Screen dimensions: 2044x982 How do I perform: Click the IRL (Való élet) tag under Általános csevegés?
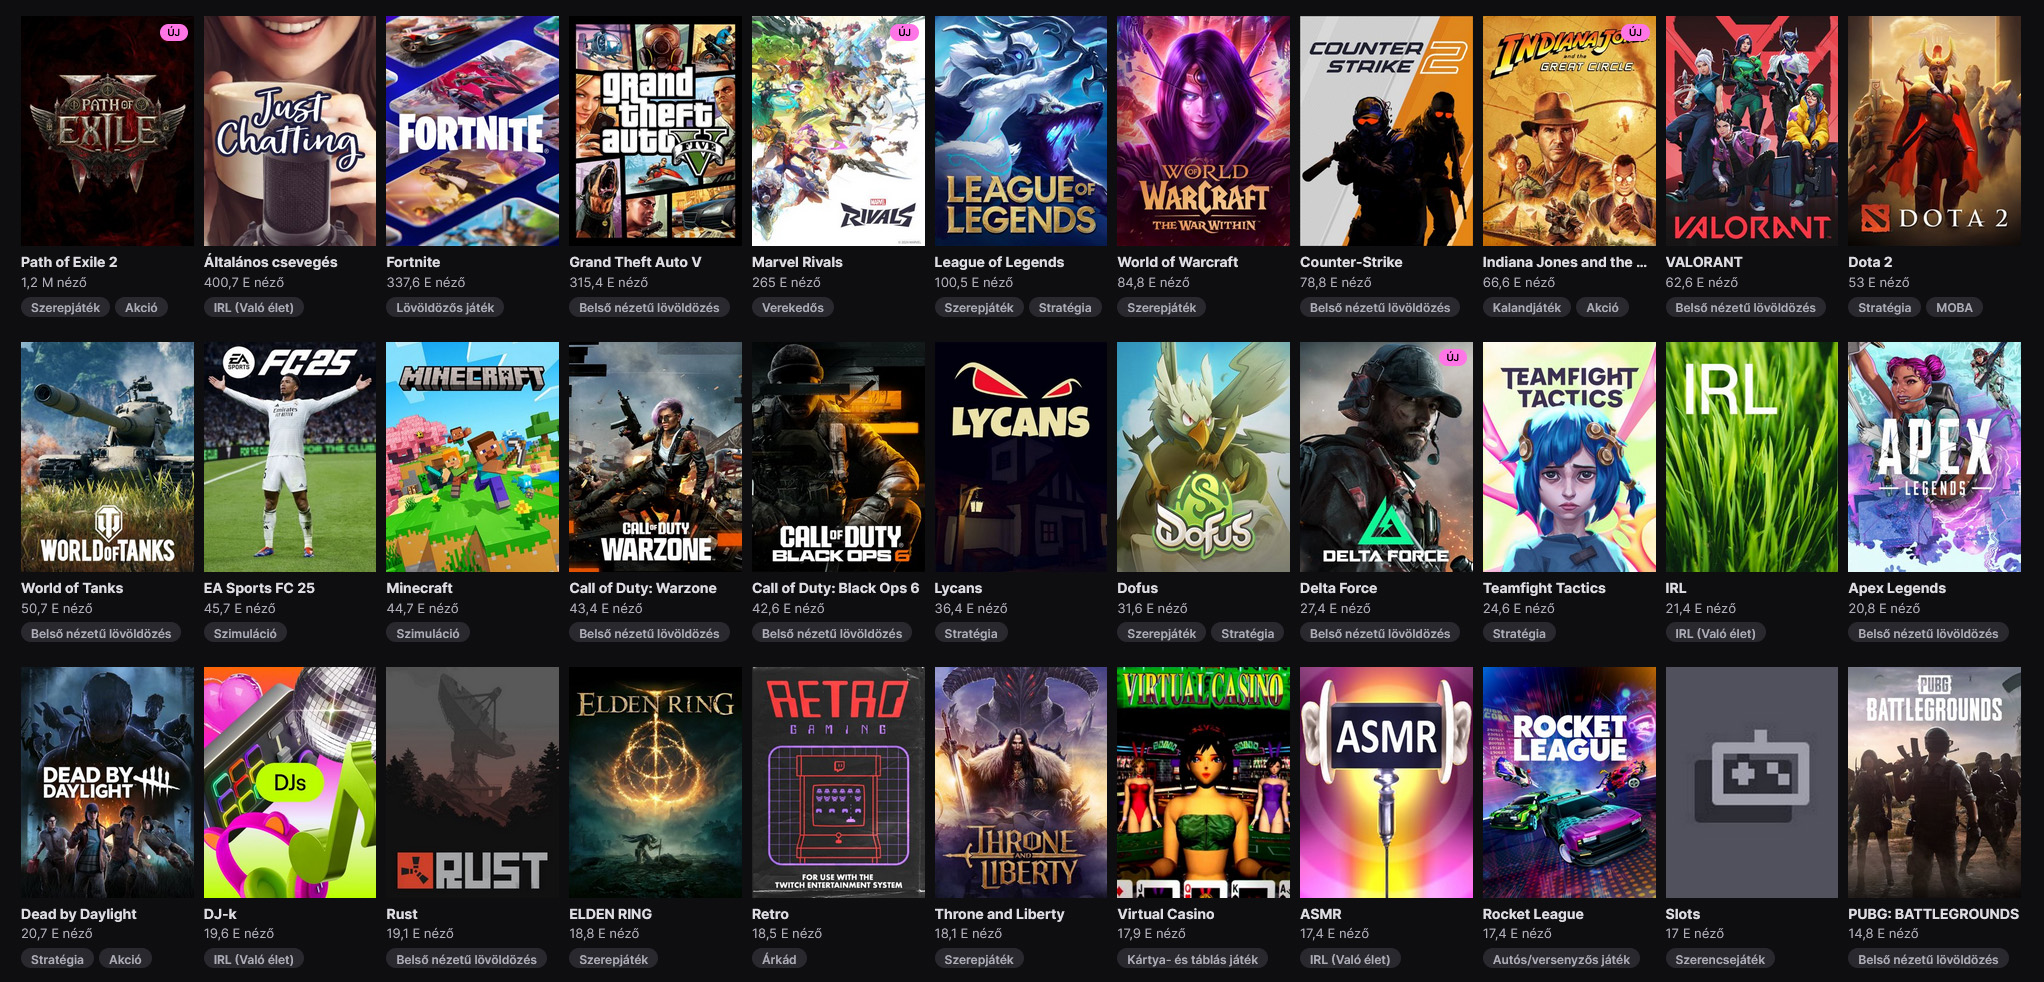(x=254, y=308)
